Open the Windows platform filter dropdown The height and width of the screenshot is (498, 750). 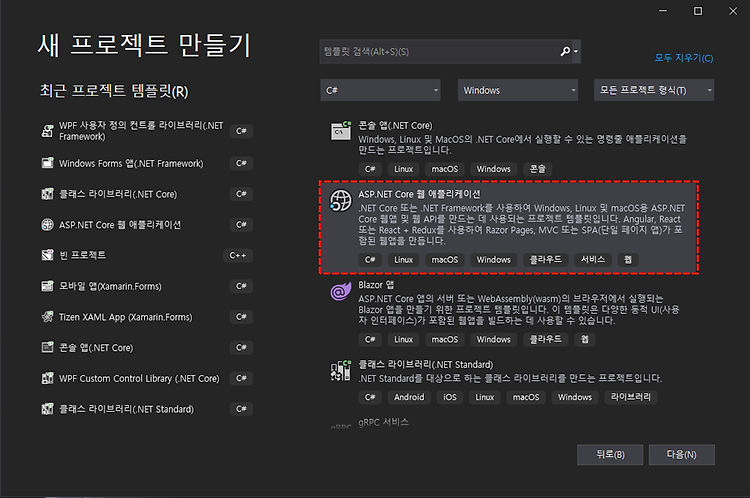pyautogui.click(x=518, y=90)
